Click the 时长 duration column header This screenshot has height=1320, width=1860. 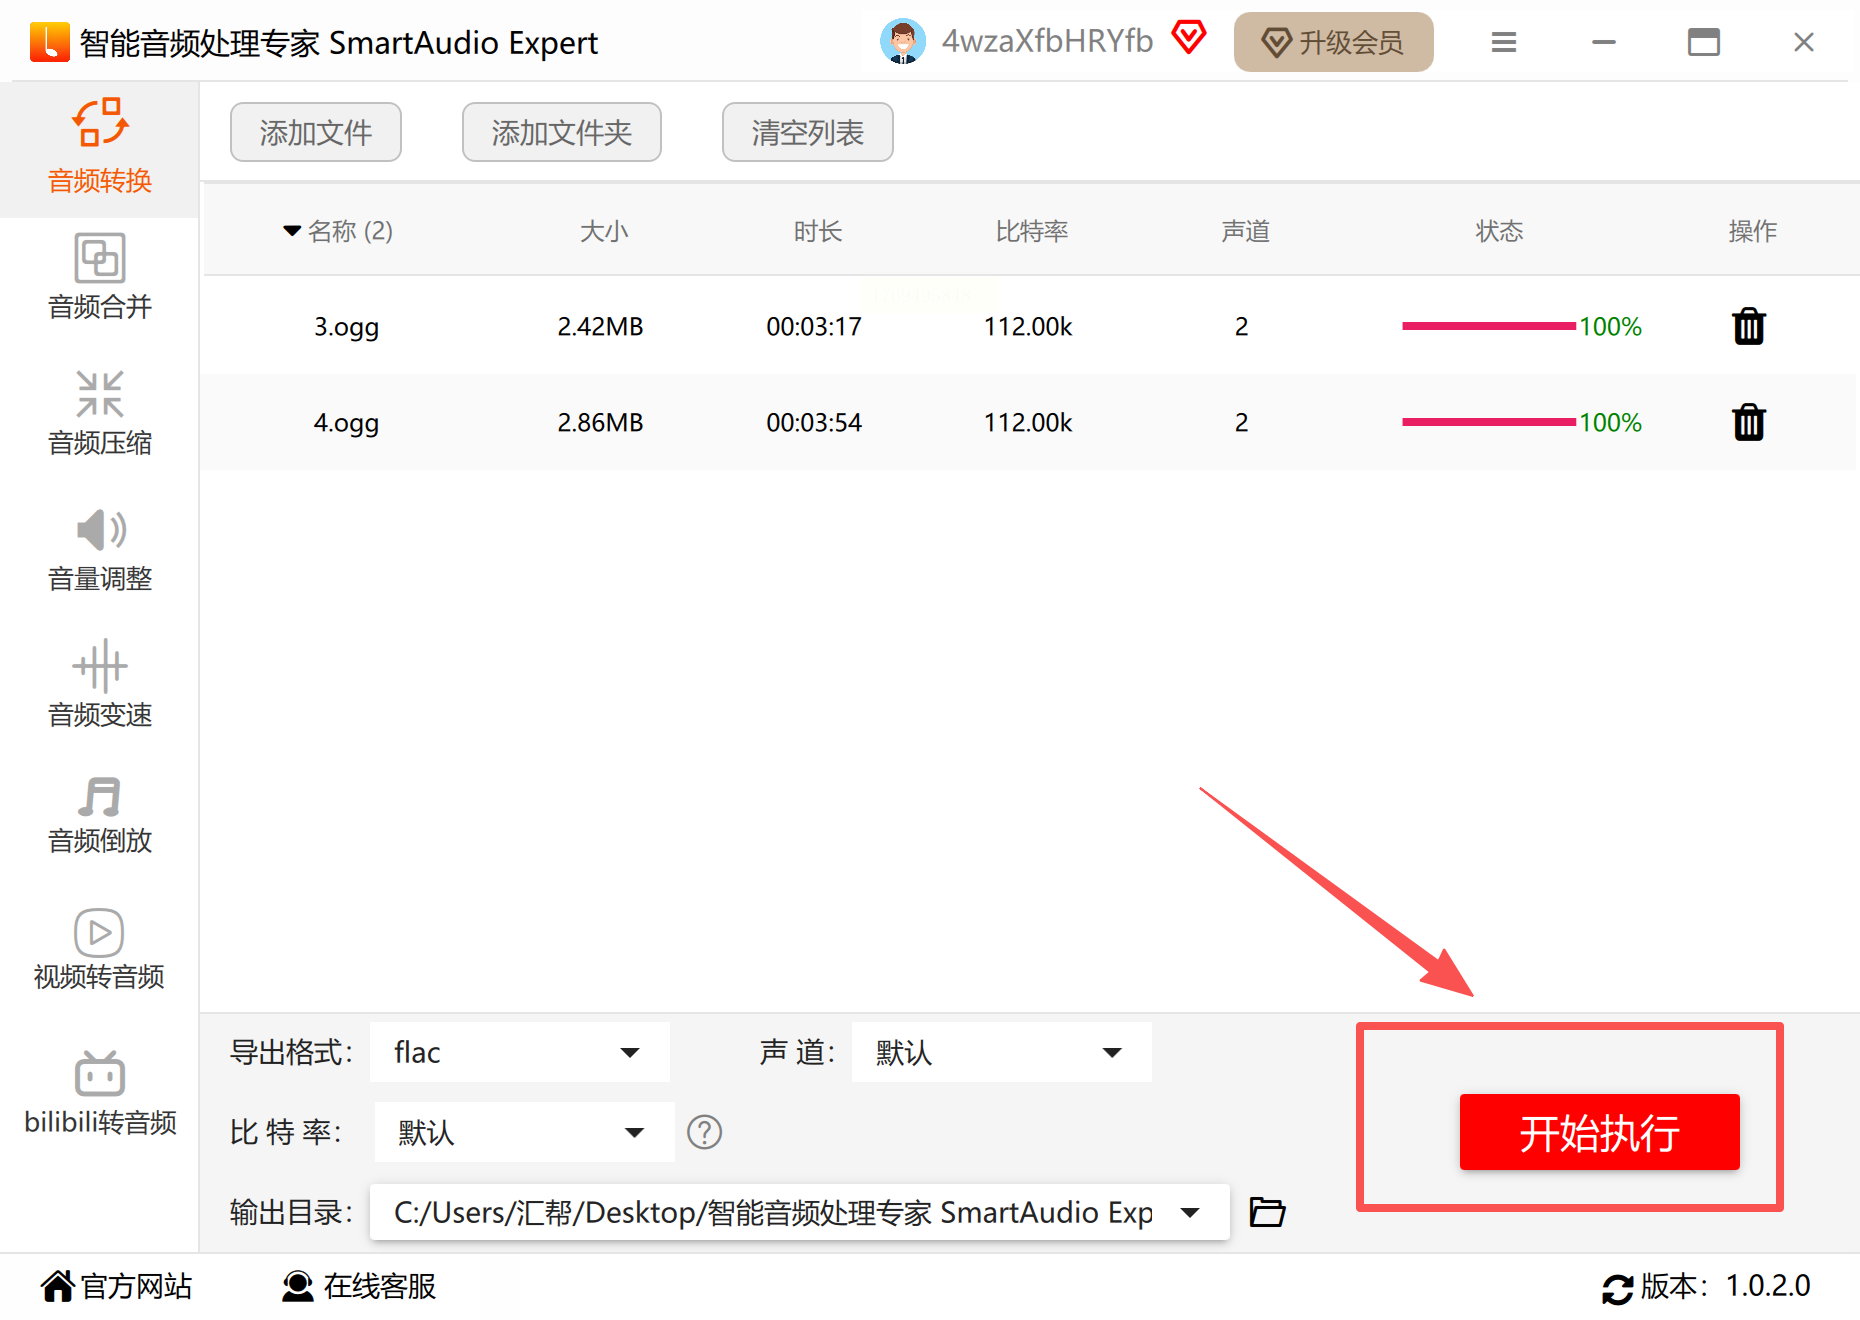(818, 231)
